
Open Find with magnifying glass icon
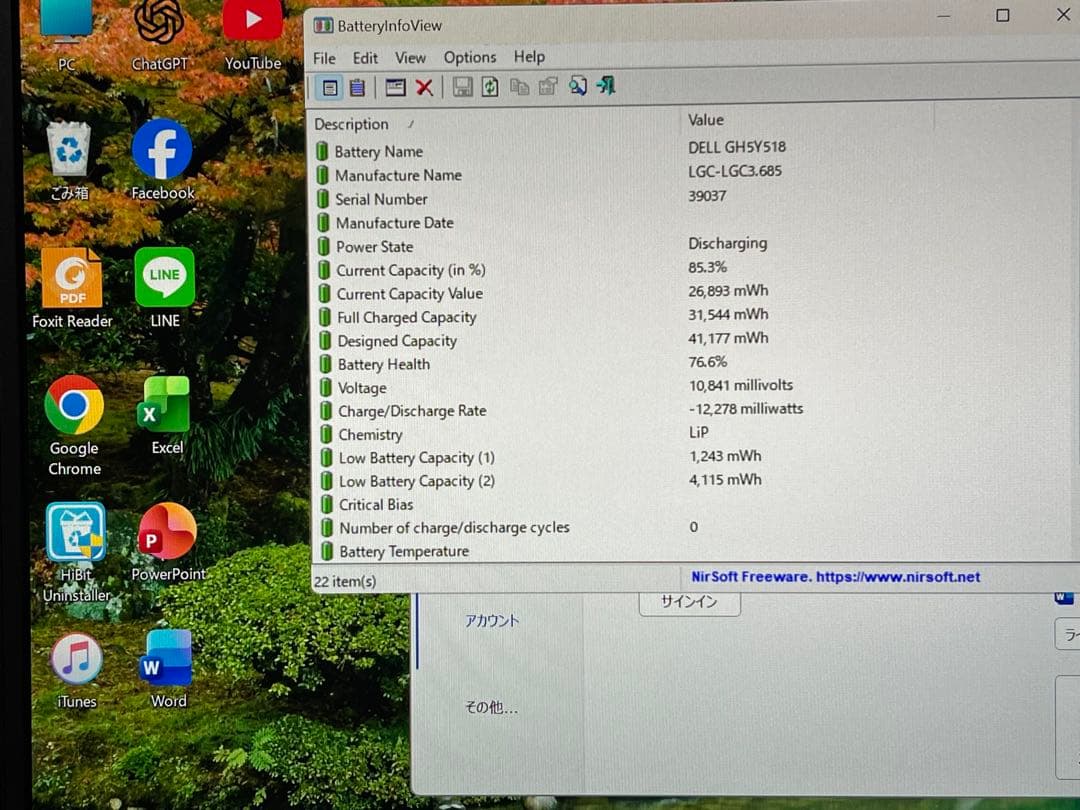578,87
